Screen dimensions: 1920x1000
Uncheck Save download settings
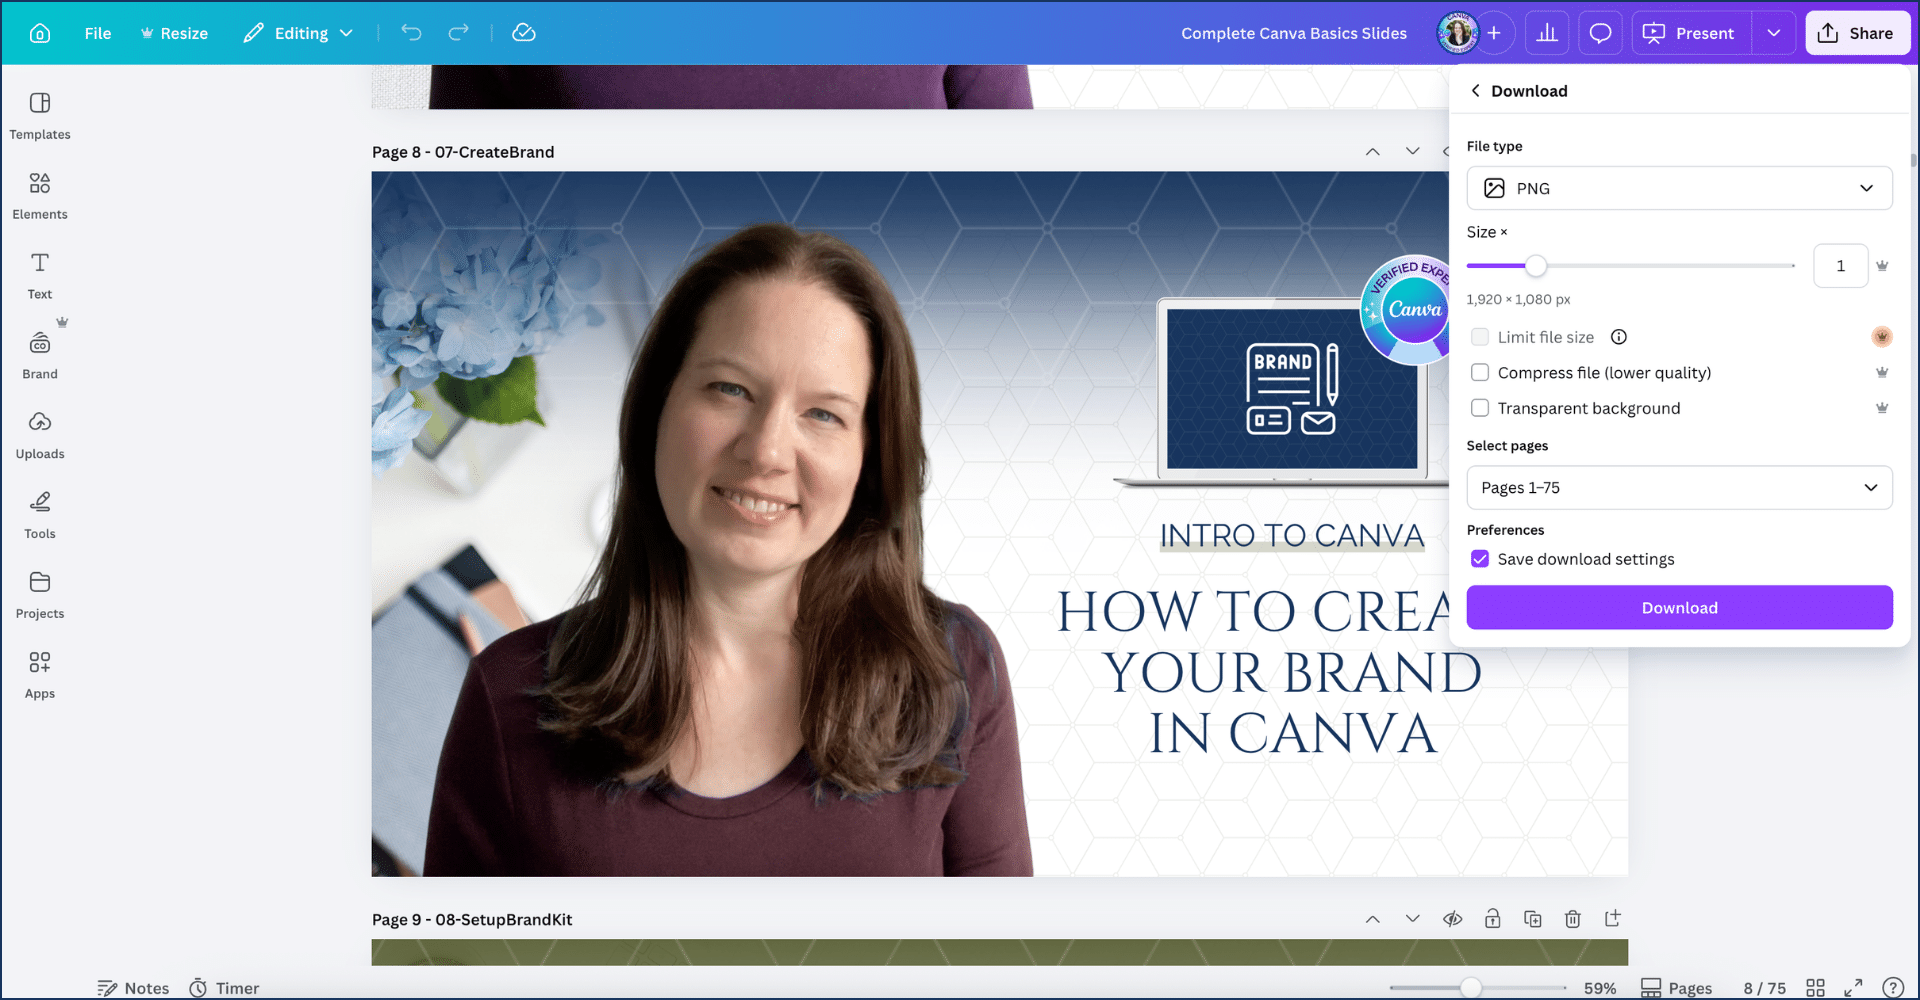[x=1480, y=559]
